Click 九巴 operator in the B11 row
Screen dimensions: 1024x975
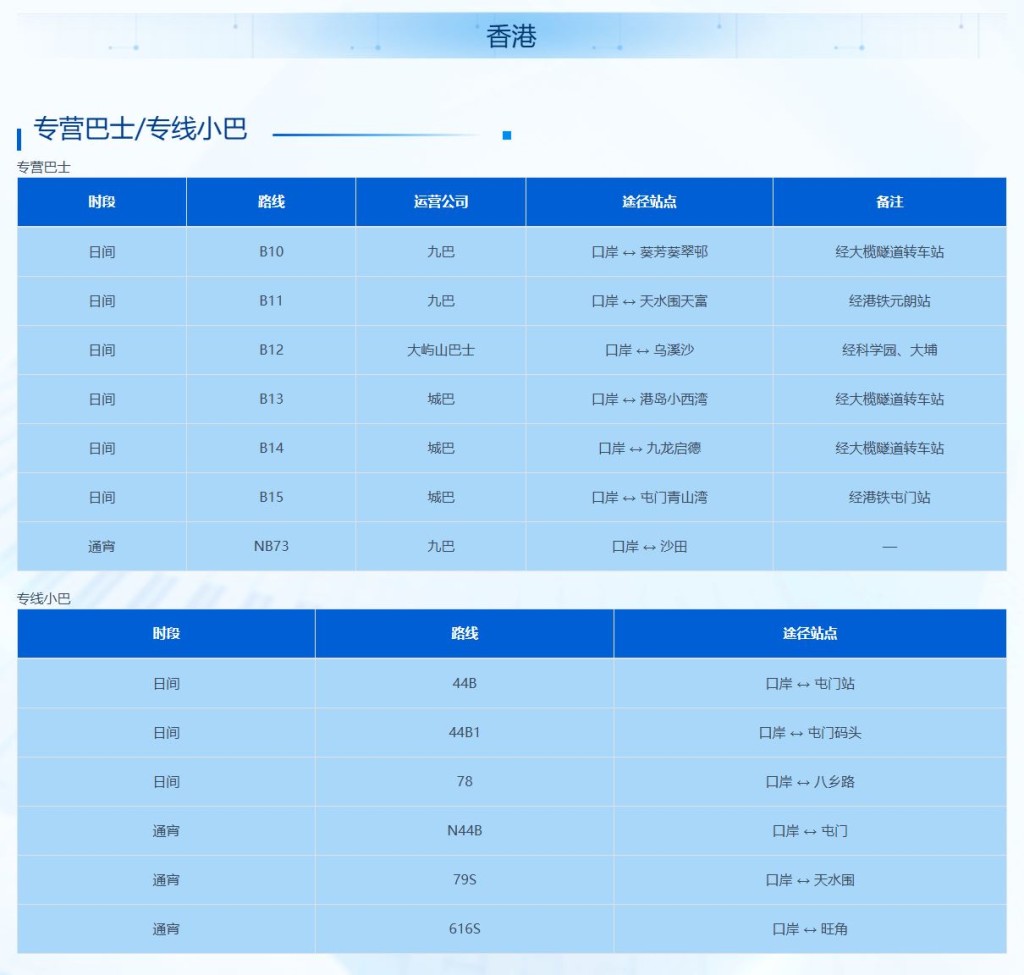(441, 300)
